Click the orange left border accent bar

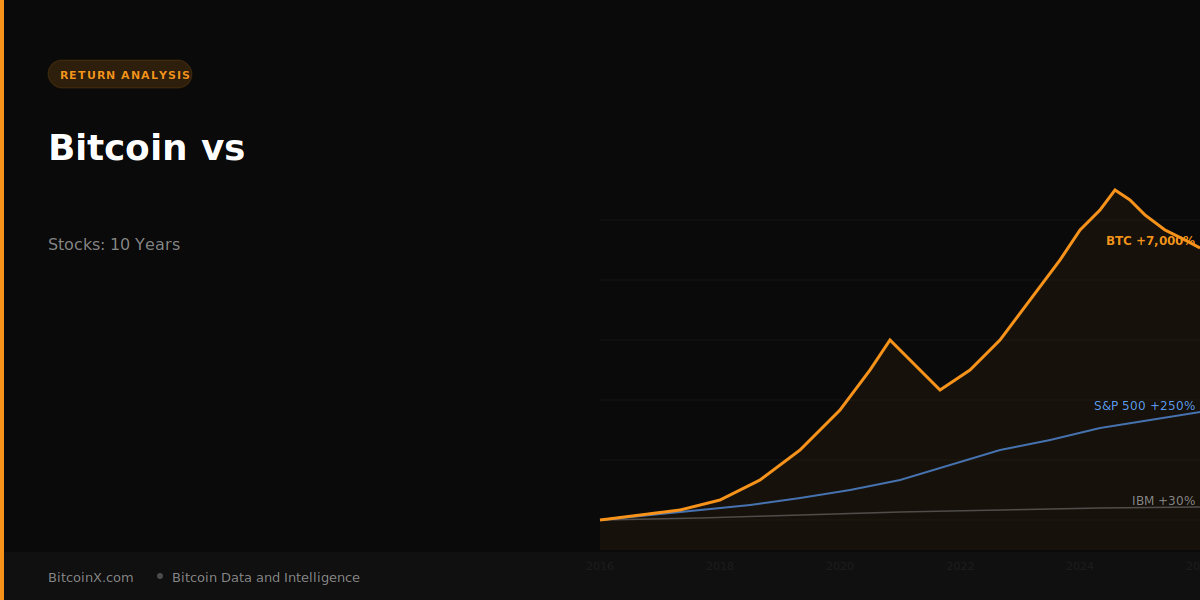[2, 300]
